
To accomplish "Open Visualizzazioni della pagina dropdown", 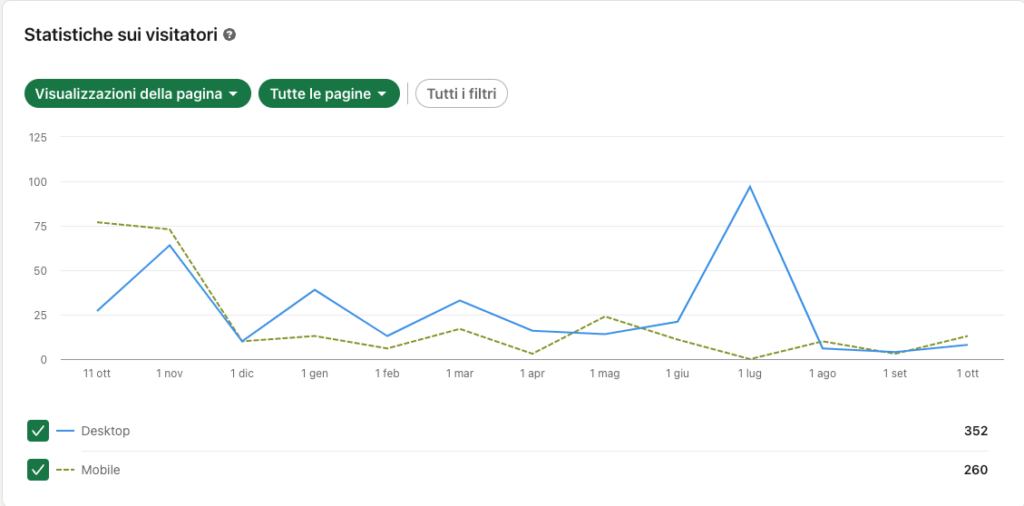I will [x=137, y=93].
